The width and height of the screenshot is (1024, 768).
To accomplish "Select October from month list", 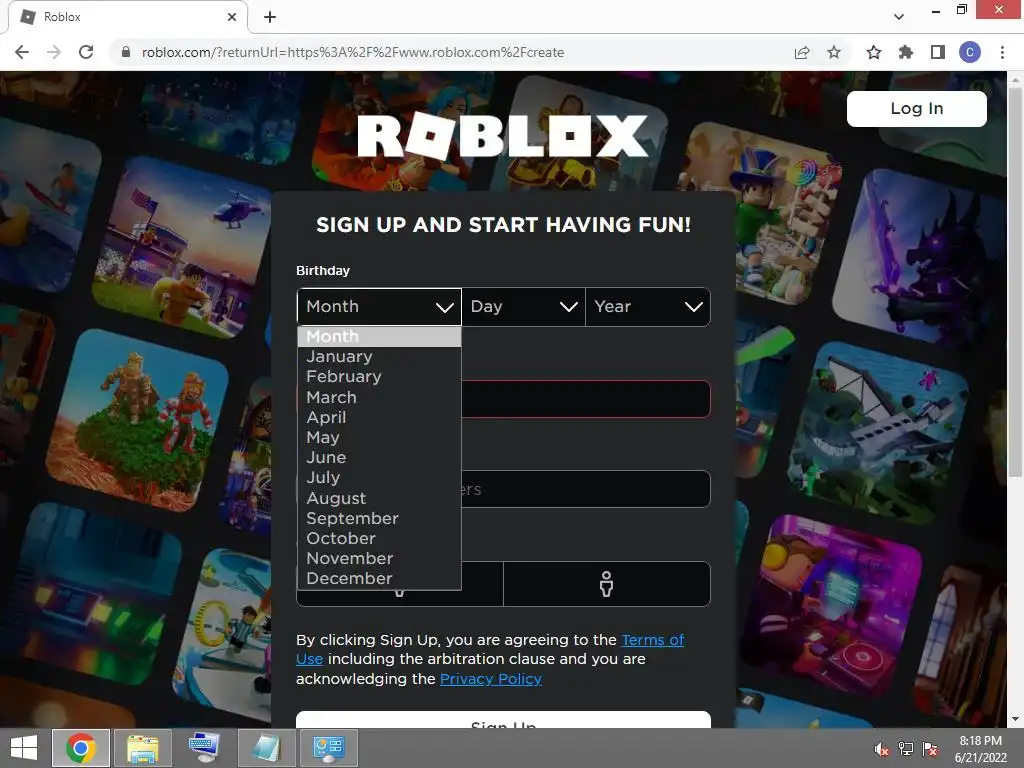I will click(x=379, y=539).
